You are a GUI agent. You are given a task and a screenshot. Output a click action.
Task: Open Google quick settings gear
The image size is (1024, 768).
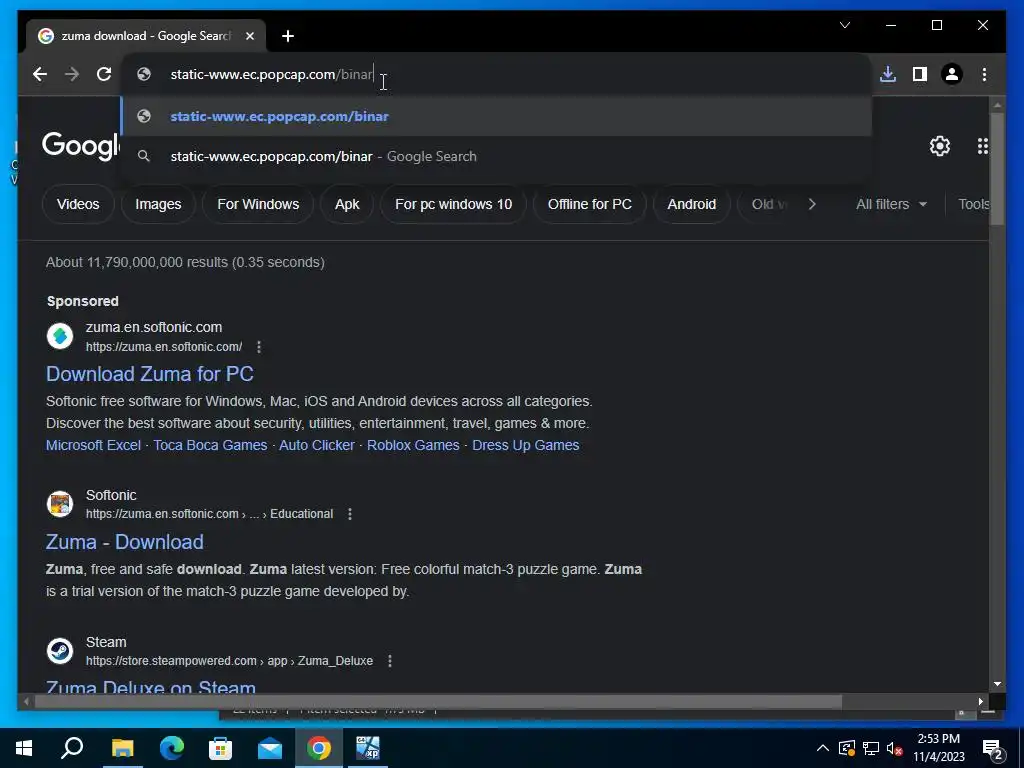[x=940, y=146]
